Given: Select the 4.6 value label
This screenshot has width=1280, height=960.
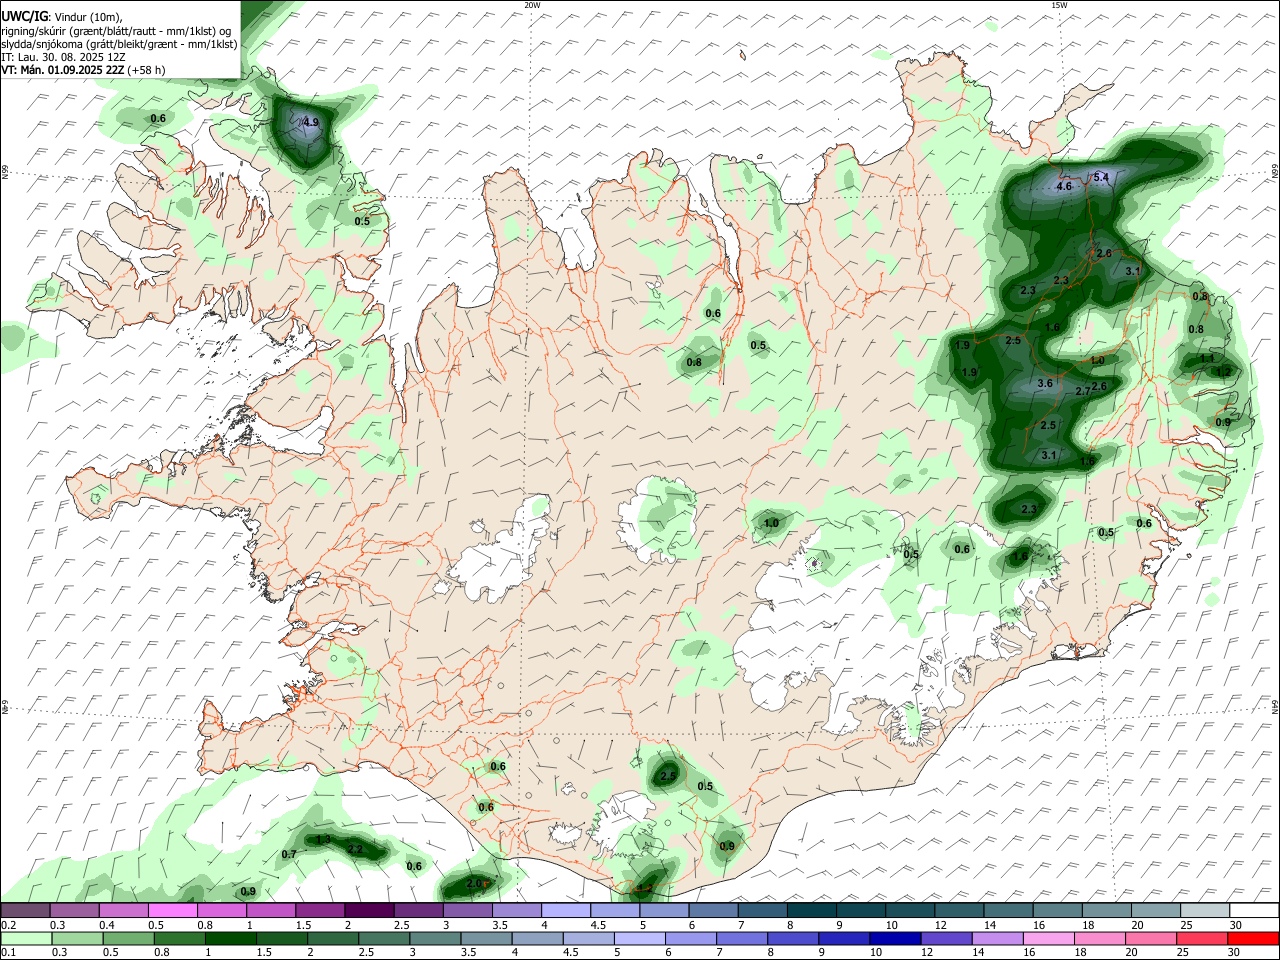Looking at the screenshot, I should tap(1064, 186).
